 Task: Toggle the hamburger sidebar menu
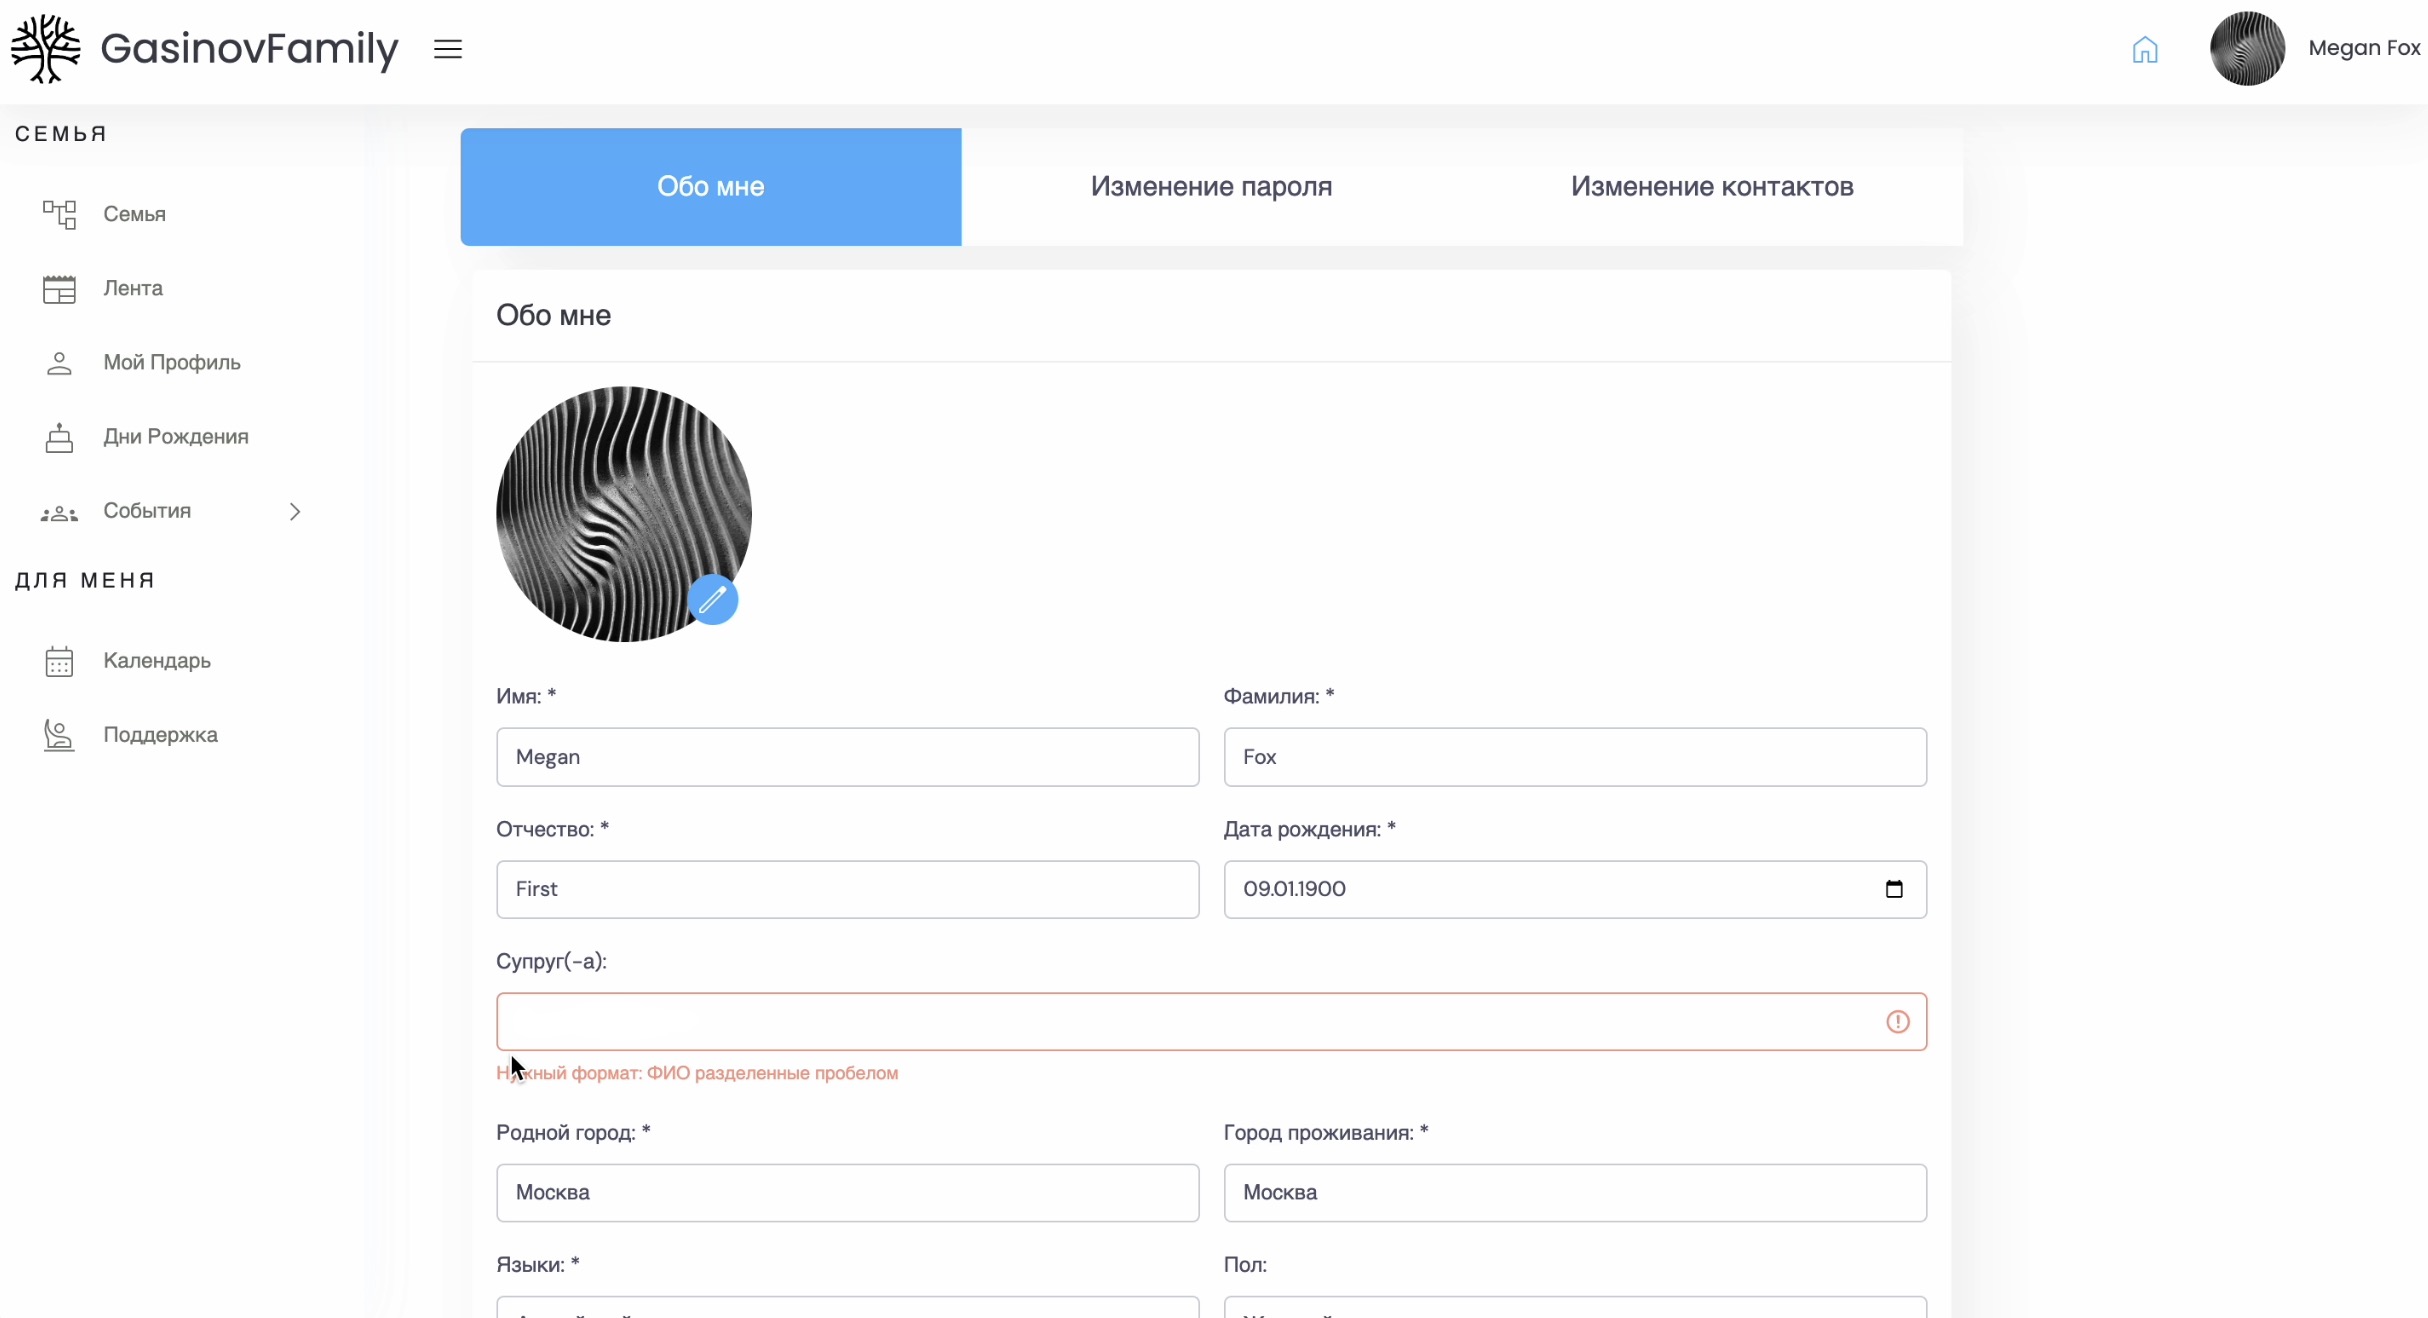click(448, 49)
